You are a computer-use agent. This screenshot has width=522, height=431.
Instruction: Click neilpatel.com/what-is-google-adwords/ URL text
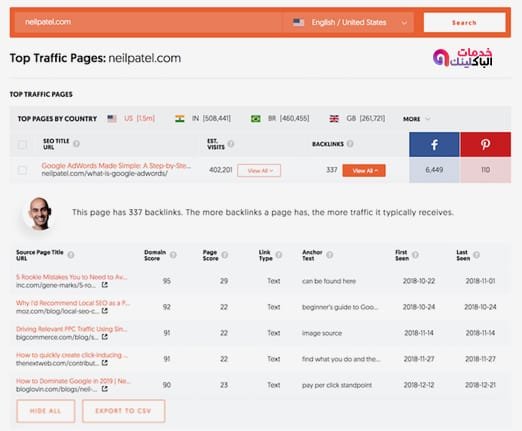coord(105,174)
